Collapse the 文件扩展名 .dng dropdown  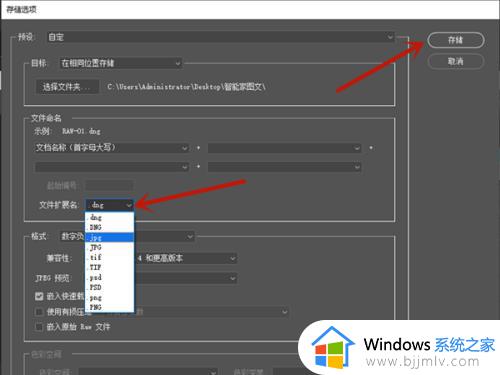(110, 205)
